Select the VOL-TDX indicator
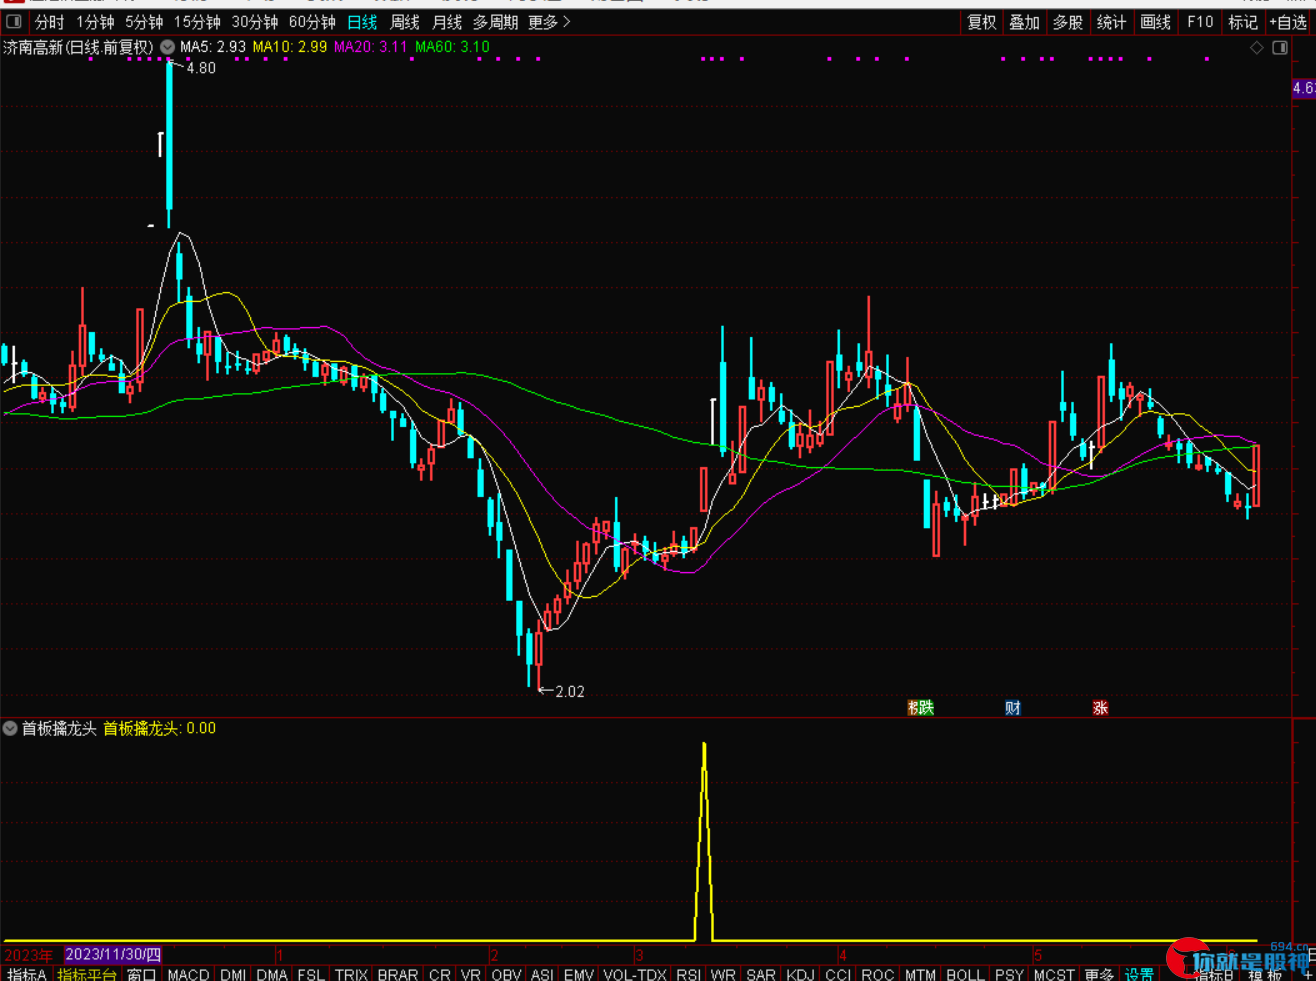This screenshot has width=1316, height=981. (x=635, y=974)
